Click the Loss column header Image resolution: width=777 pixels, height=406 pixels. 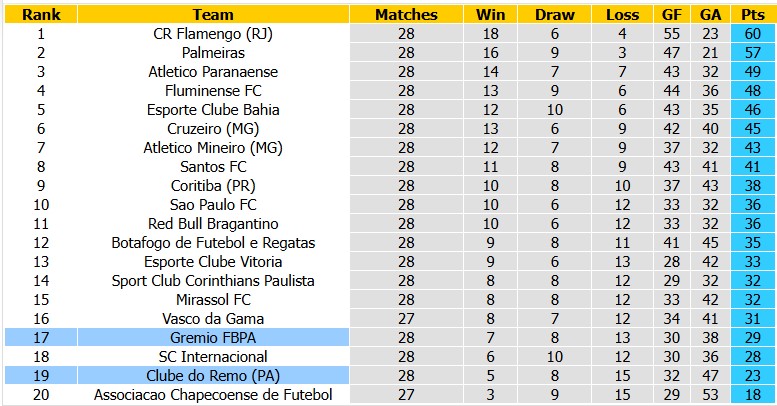(x=622, y=14)
